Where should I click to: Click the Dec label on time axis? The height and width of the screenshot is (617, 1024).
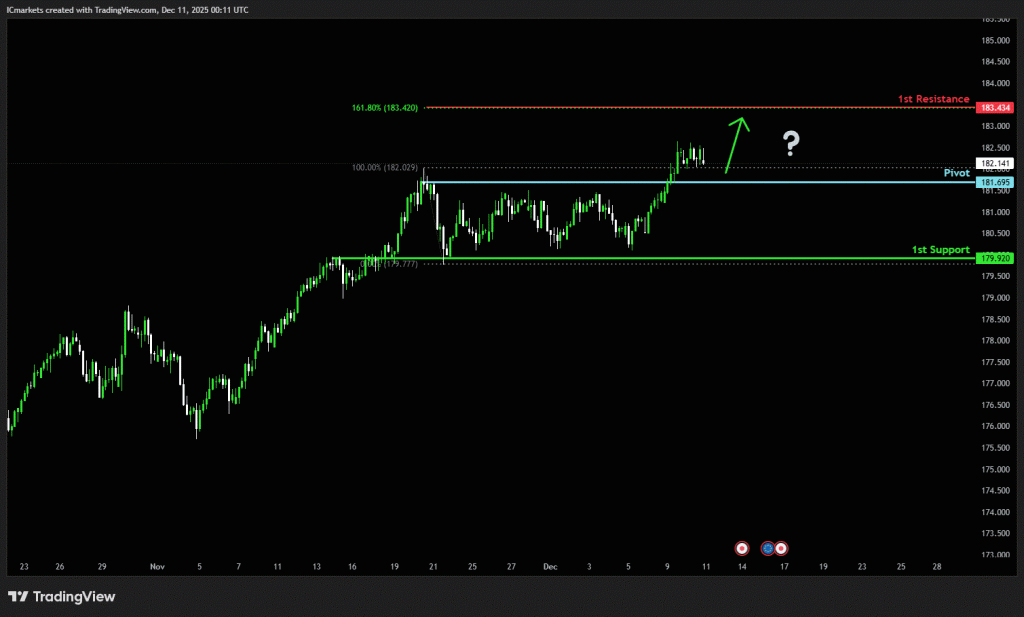[550, 566]
